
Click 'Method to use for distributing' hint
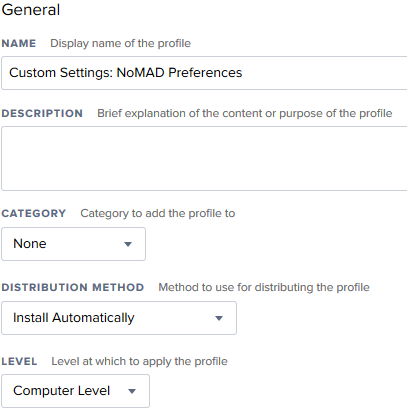264,287
